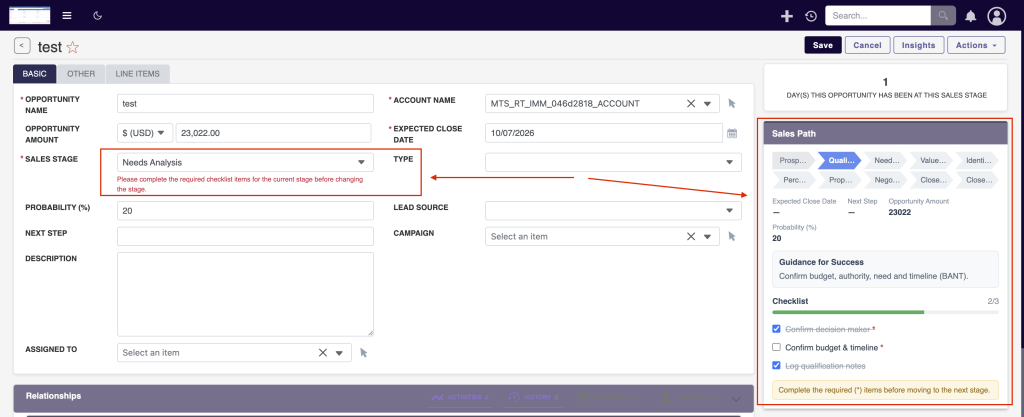
Task: Toggle dark mode moon icon
Action: 98,16
